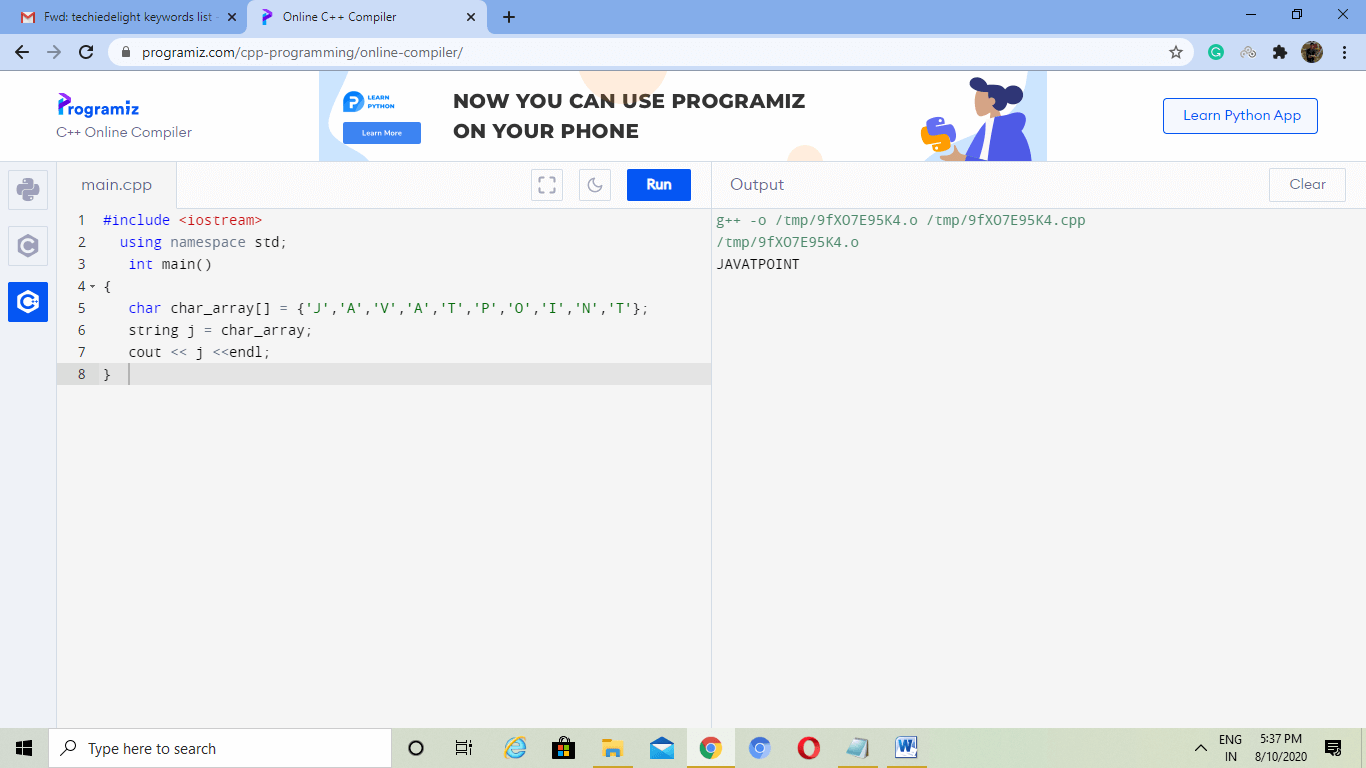Click JAVATPOINT in the output
The image size is (1366, 768).
(x=758, y=264)
